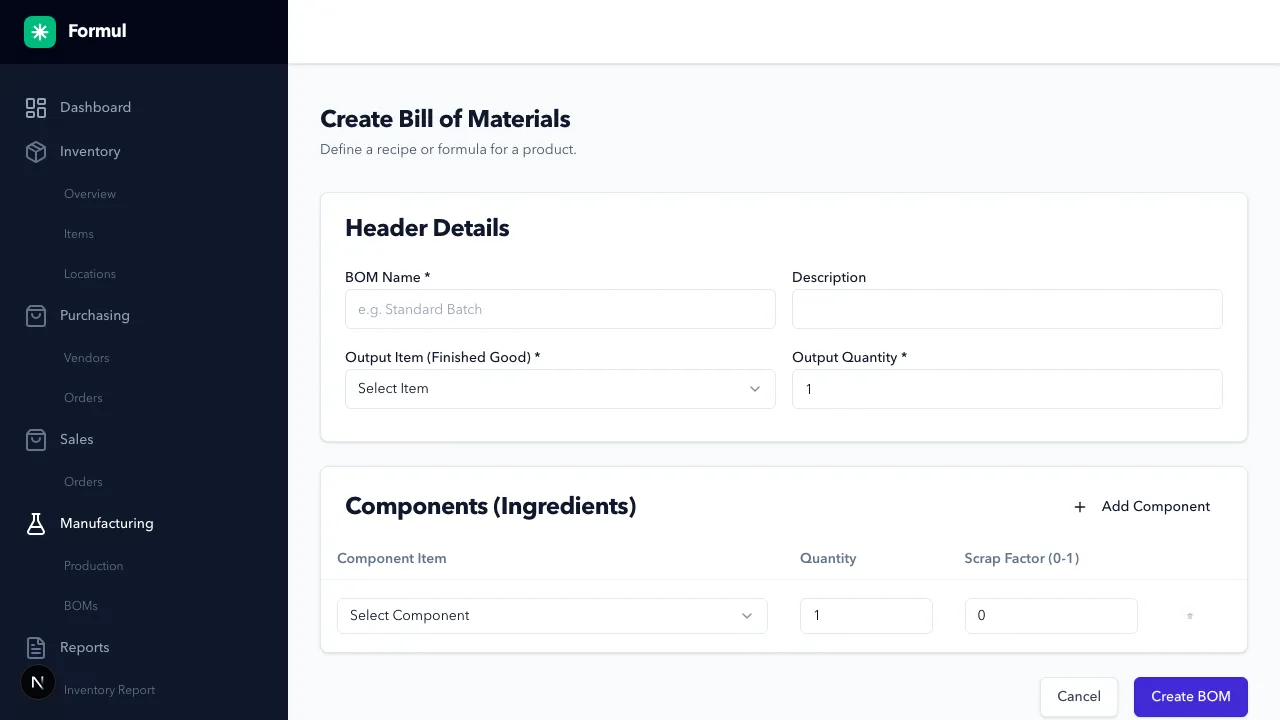
Task: Click the Scrap Factor input
Action: click(1050, 616)
